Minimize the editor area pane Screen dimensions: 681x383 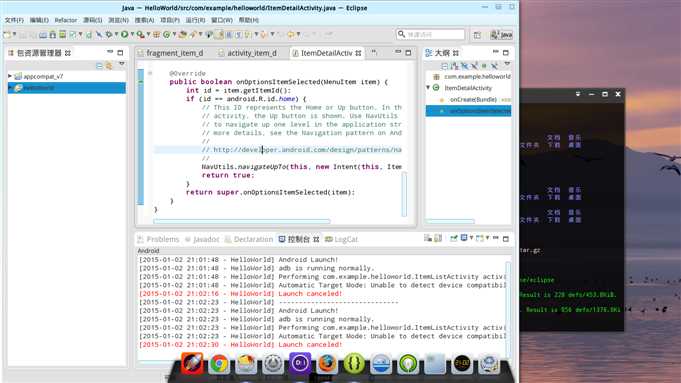[x=398, y=52]
